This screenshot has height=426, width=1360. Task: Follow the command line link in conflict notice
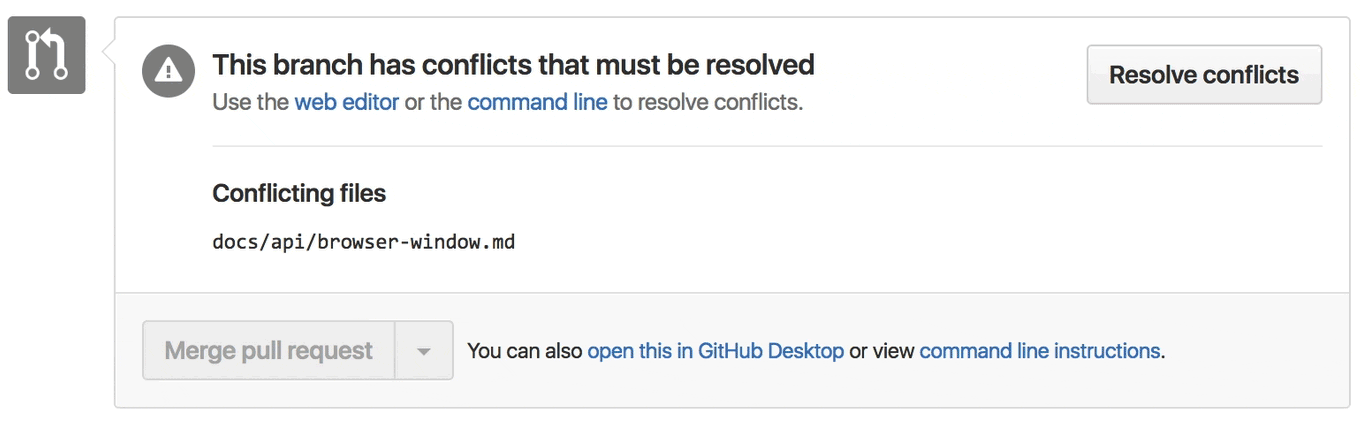[537, 102]
